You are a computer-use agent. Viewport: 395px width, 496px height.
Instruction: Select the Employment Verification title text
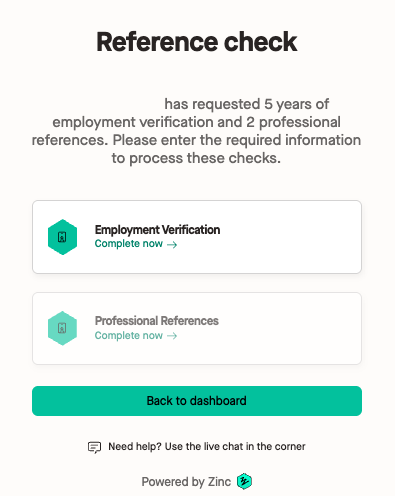(x=157, y=230)
